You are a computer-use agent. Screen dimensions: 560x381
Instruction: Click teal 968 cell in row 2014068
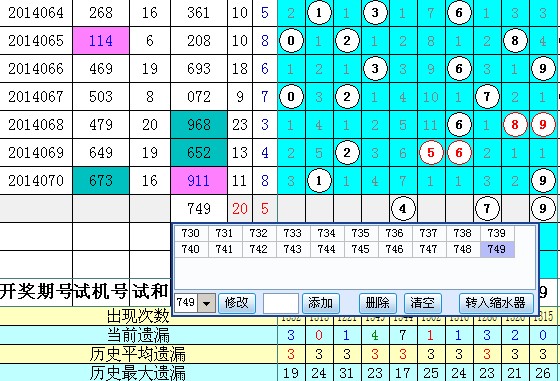click(x=199, y=125)
